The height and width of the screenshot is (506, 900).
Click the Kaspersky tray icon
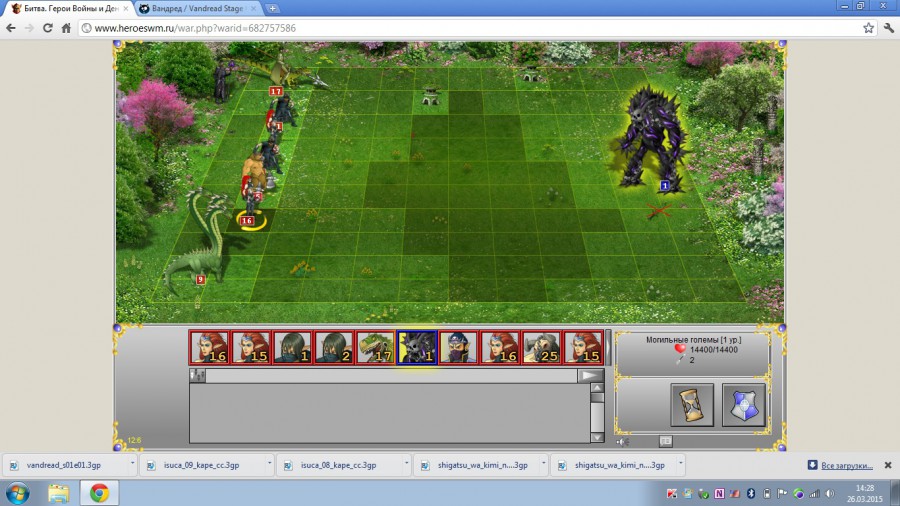pos(672,493)
